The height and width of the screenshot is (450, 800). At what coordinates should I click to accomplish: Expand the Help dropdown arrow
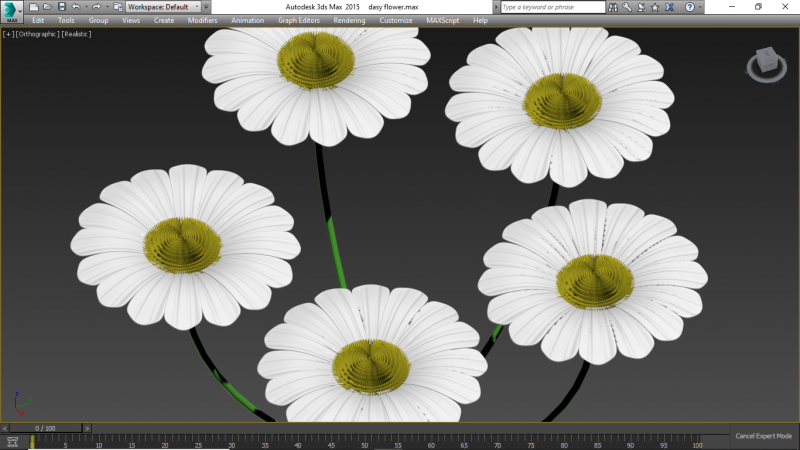(699, 7)
